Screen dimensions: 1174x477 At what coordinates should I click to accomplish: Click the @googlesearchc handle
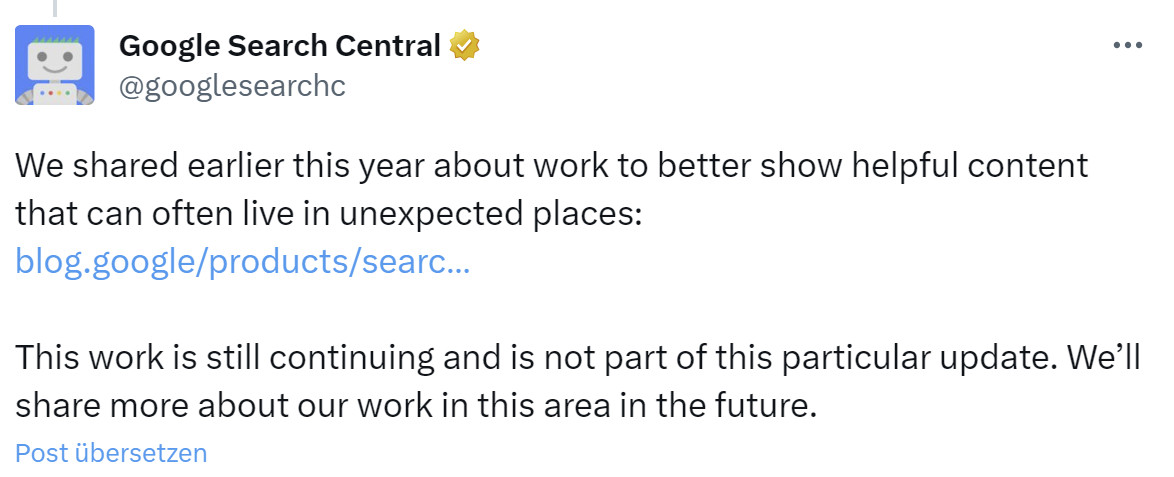tap(232, 86)
